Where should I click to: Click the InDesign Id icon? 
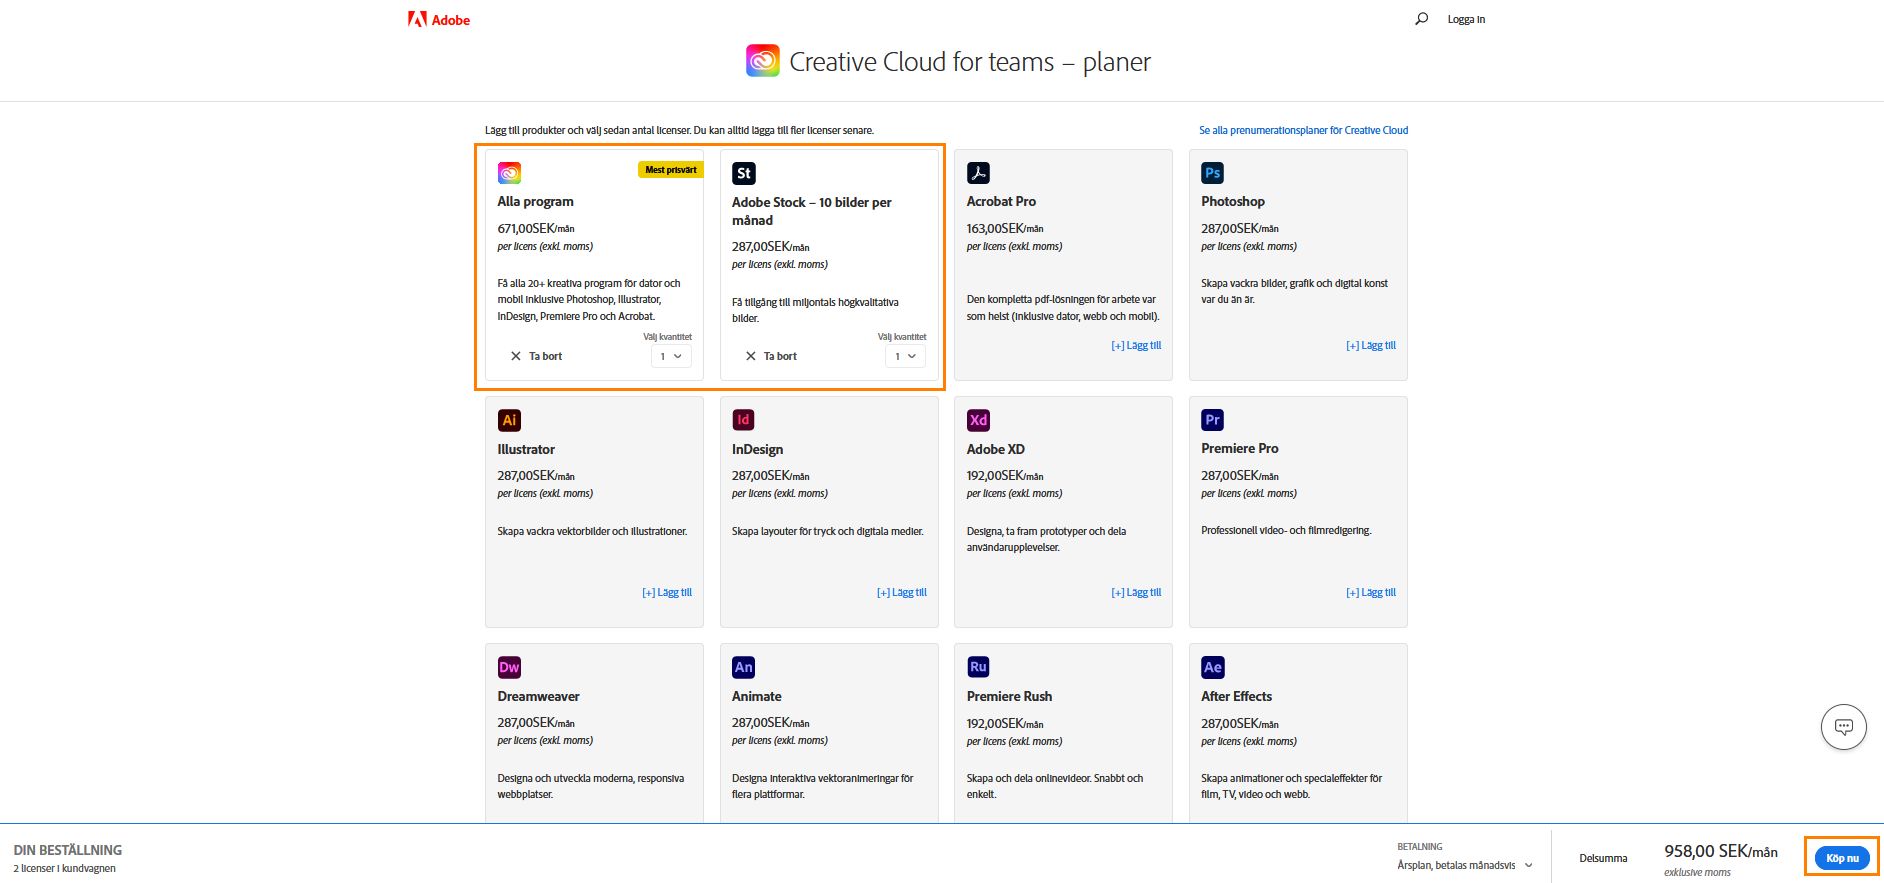tap(743, 420)
